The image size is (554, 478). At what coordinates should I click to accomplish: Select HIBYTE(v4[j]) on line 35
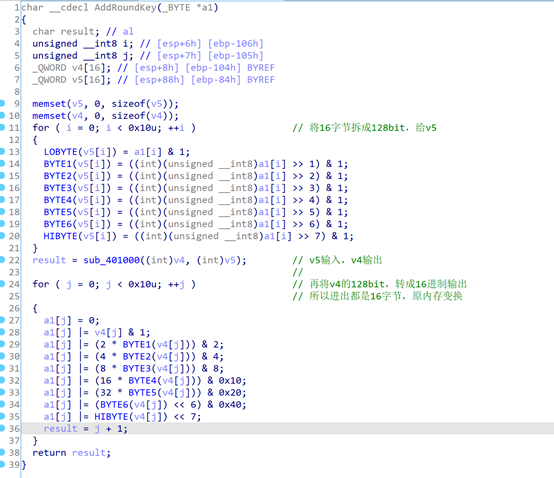(x=131, y=417)
